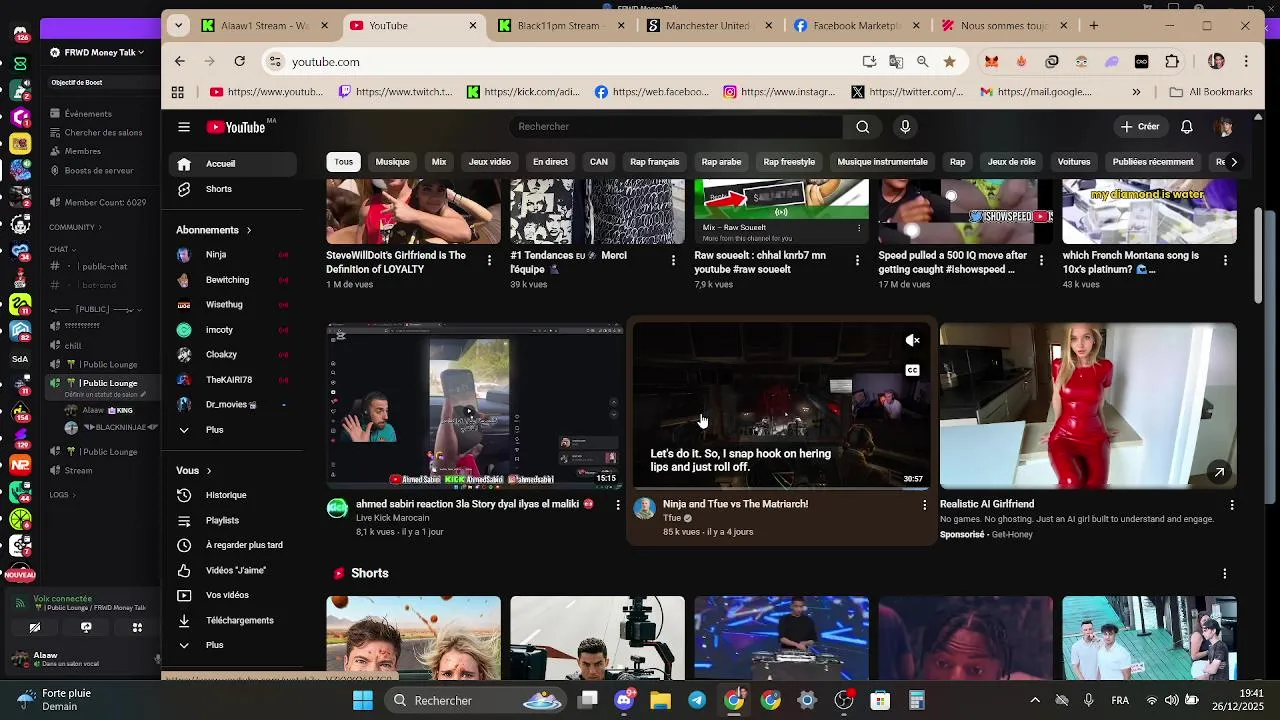Open All Bookmarks folder

click(x=1211, y=92)
